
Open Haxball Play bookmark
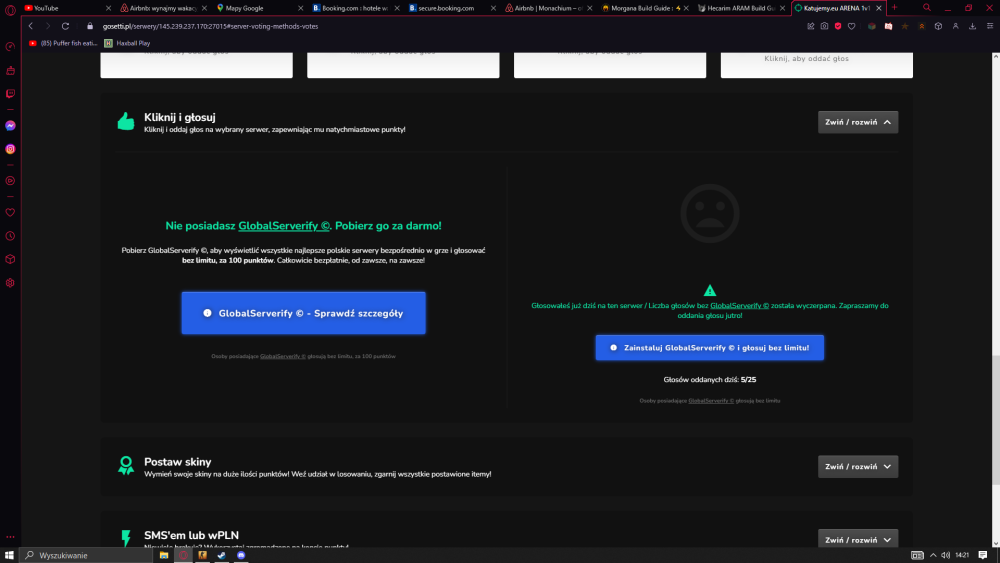[x=128, y=43]
